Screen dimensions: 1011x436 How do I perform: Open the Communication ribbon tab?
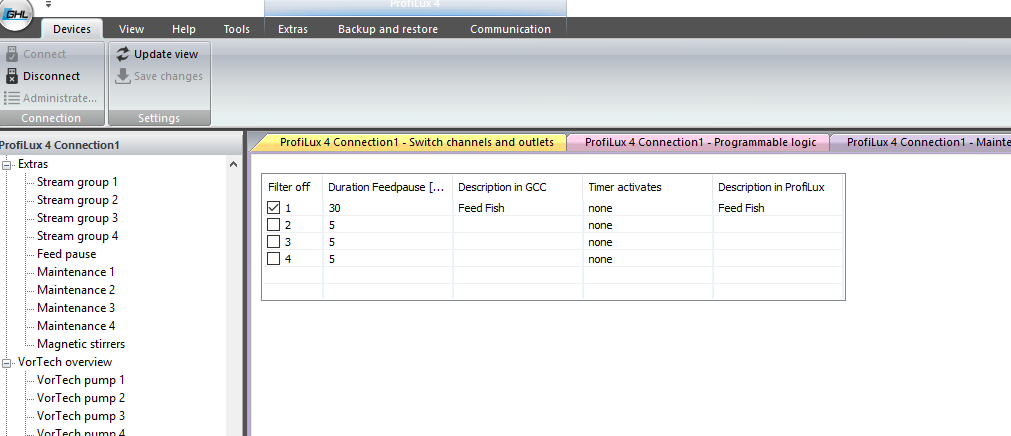(510, 29)
